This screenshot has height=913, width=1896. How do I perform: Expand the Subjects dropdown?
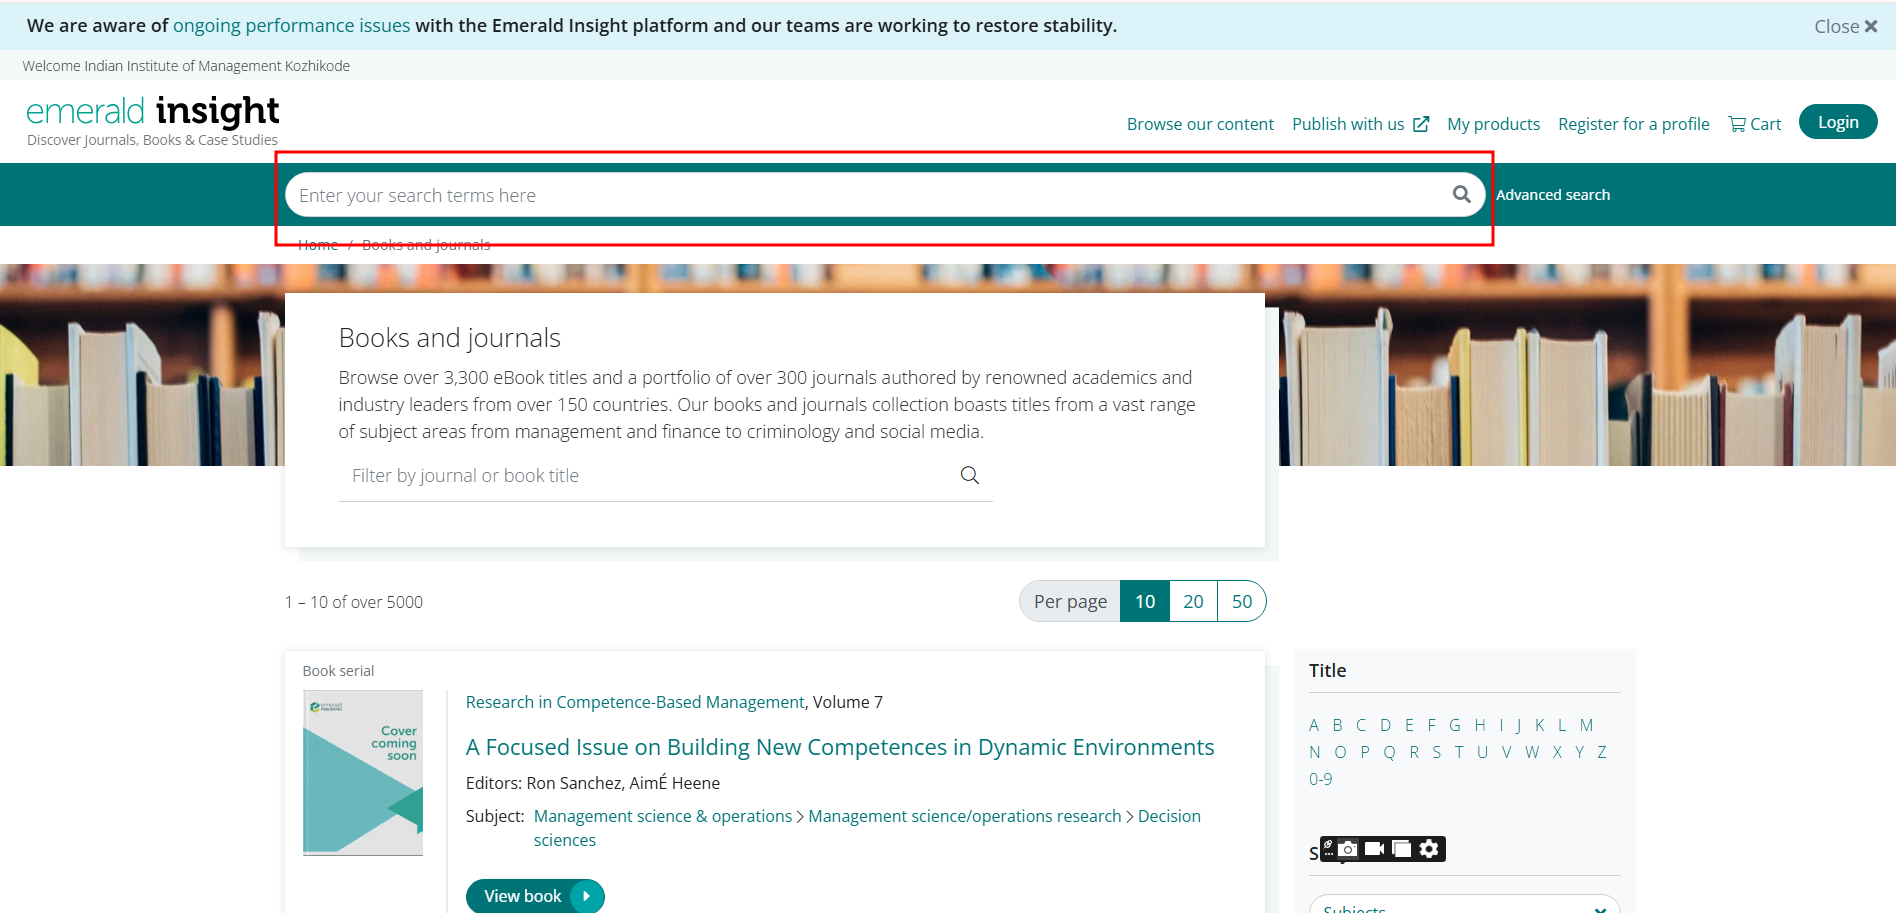tap(1464, 906)
